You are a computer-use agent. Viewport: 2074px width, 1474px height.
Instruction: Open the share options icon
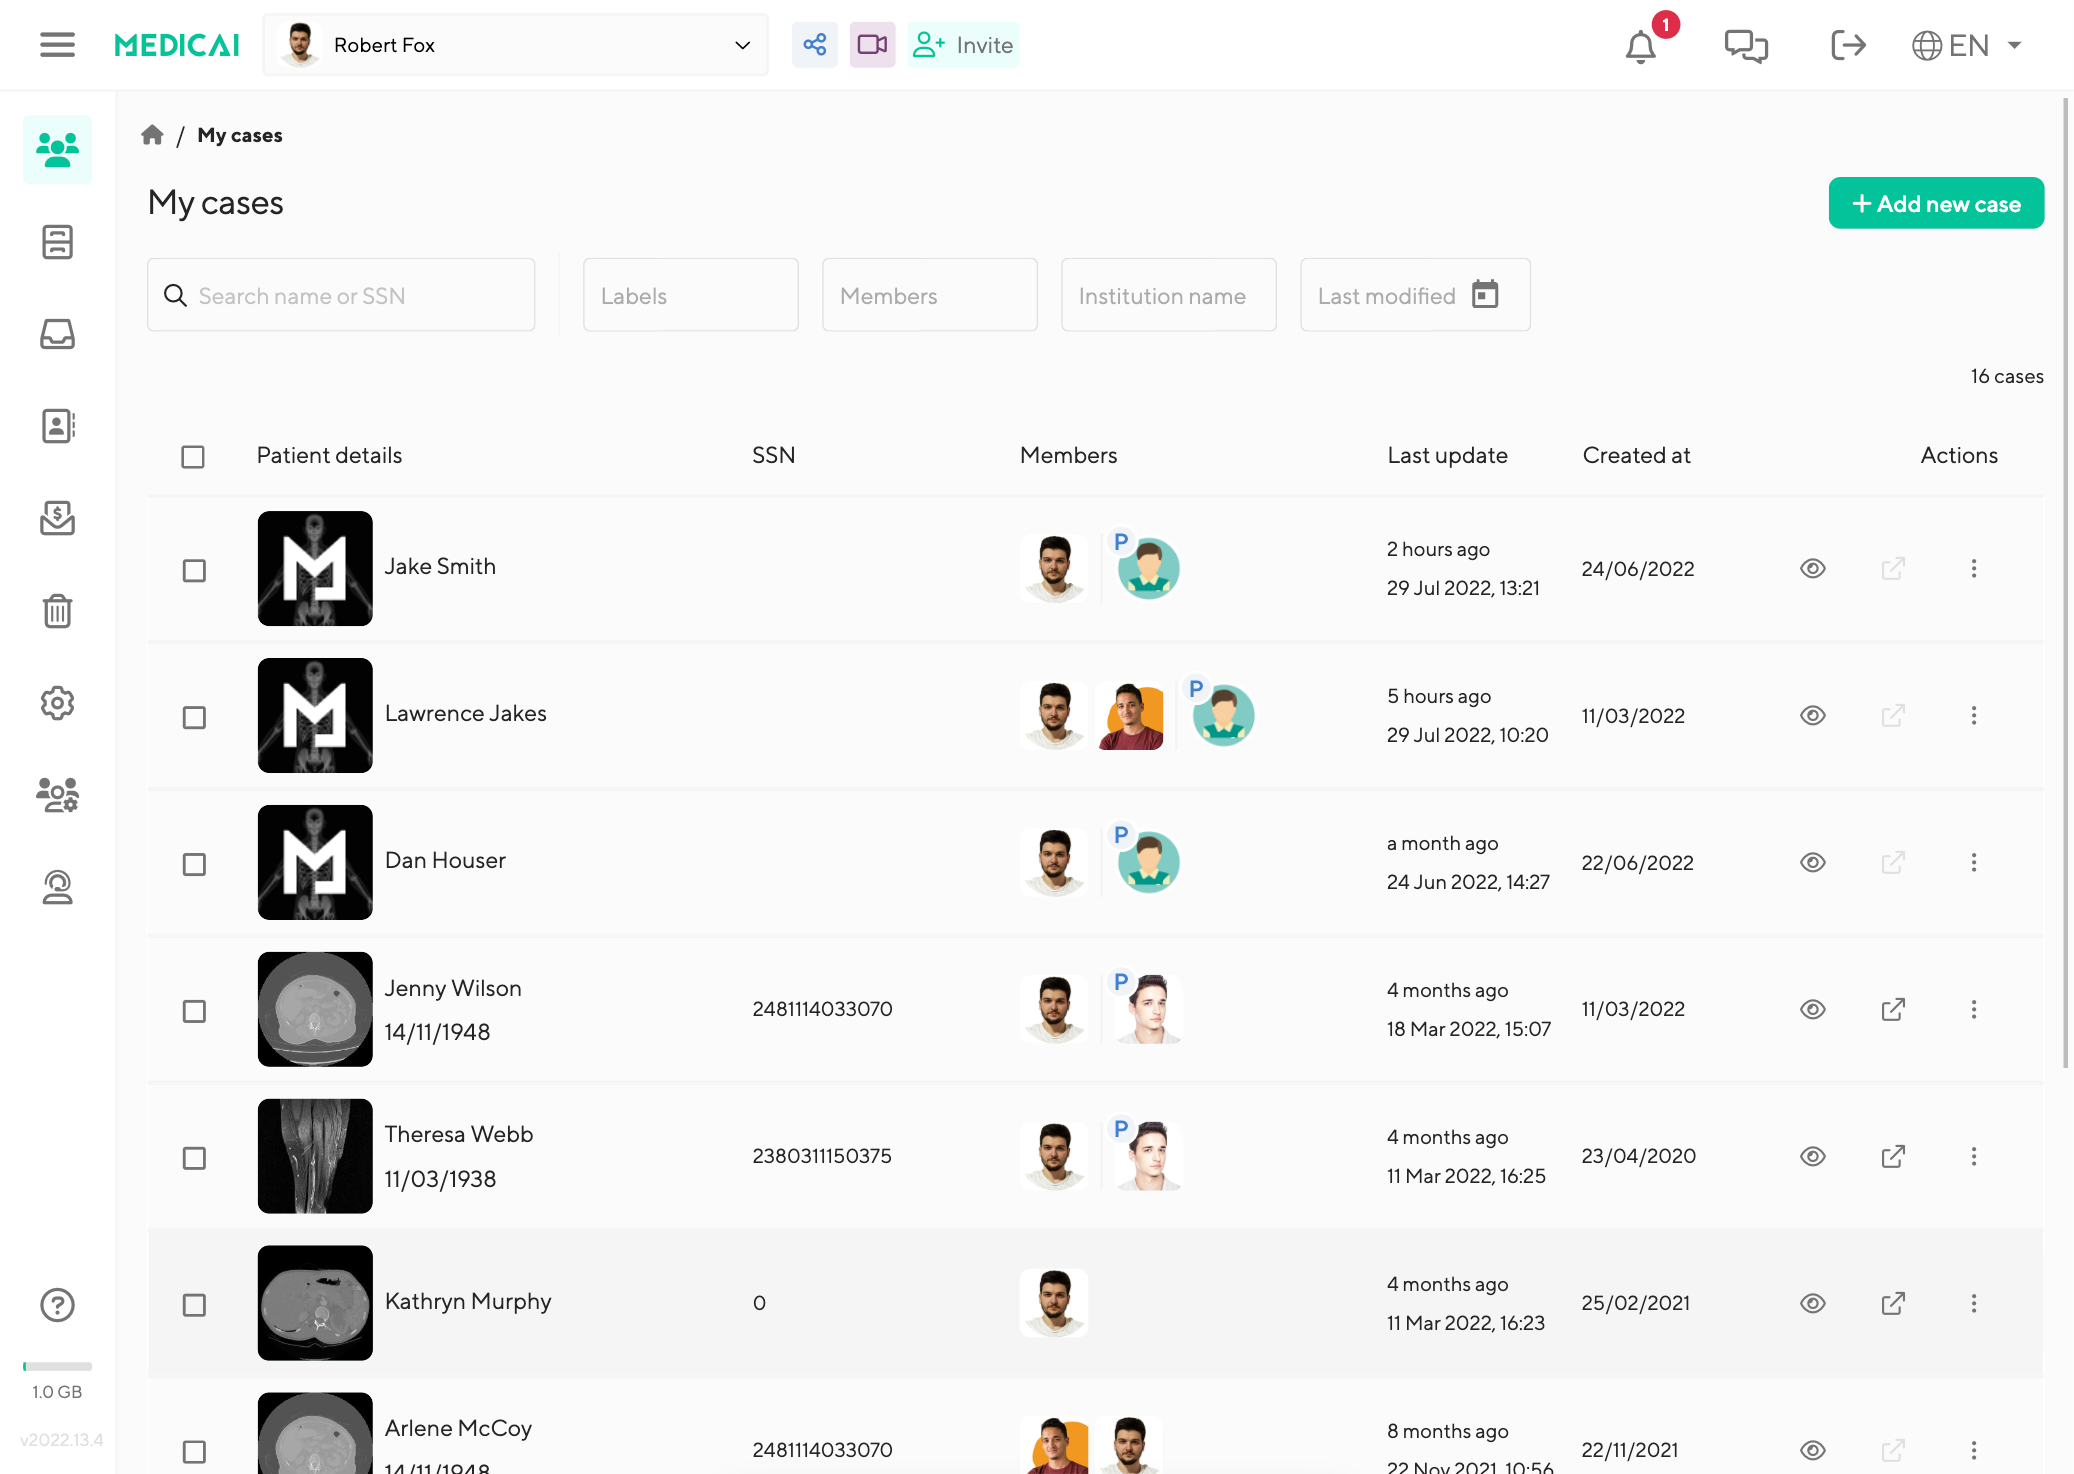click(814, 44)
